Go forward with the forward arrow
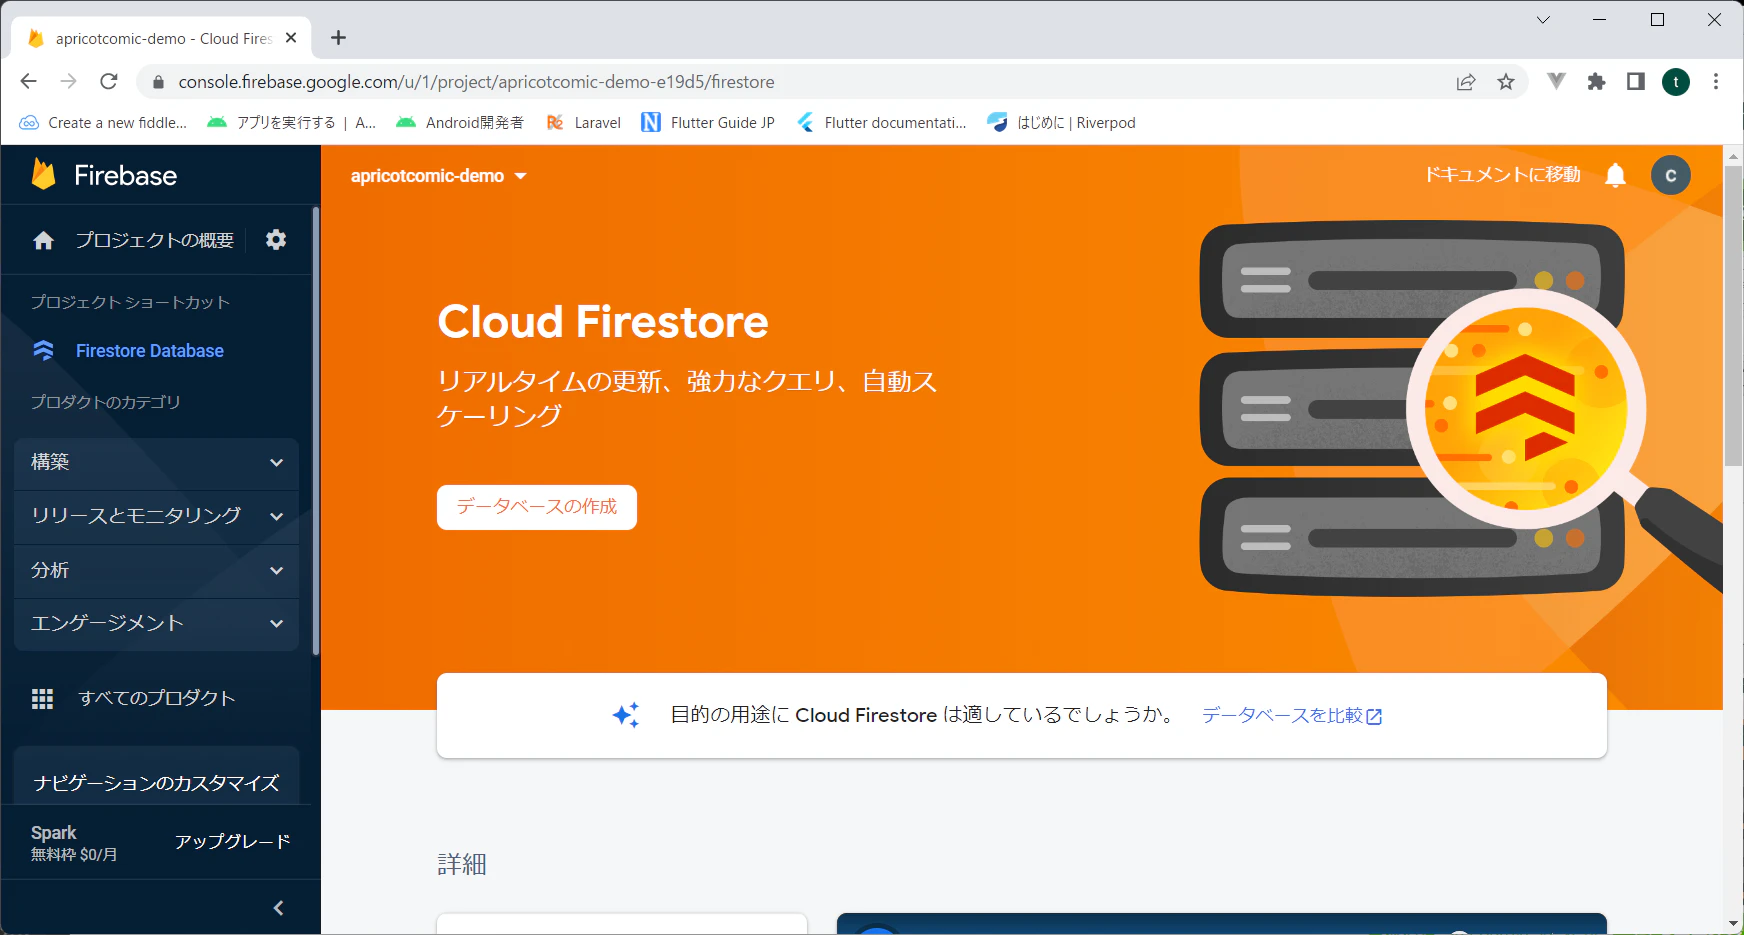 69,82
